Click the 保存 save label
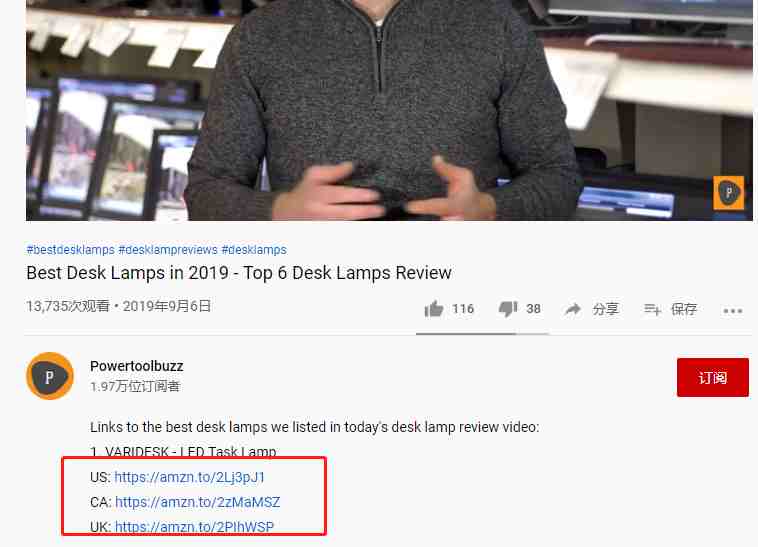The image size is (758, 547). click(x=684, y=309)
